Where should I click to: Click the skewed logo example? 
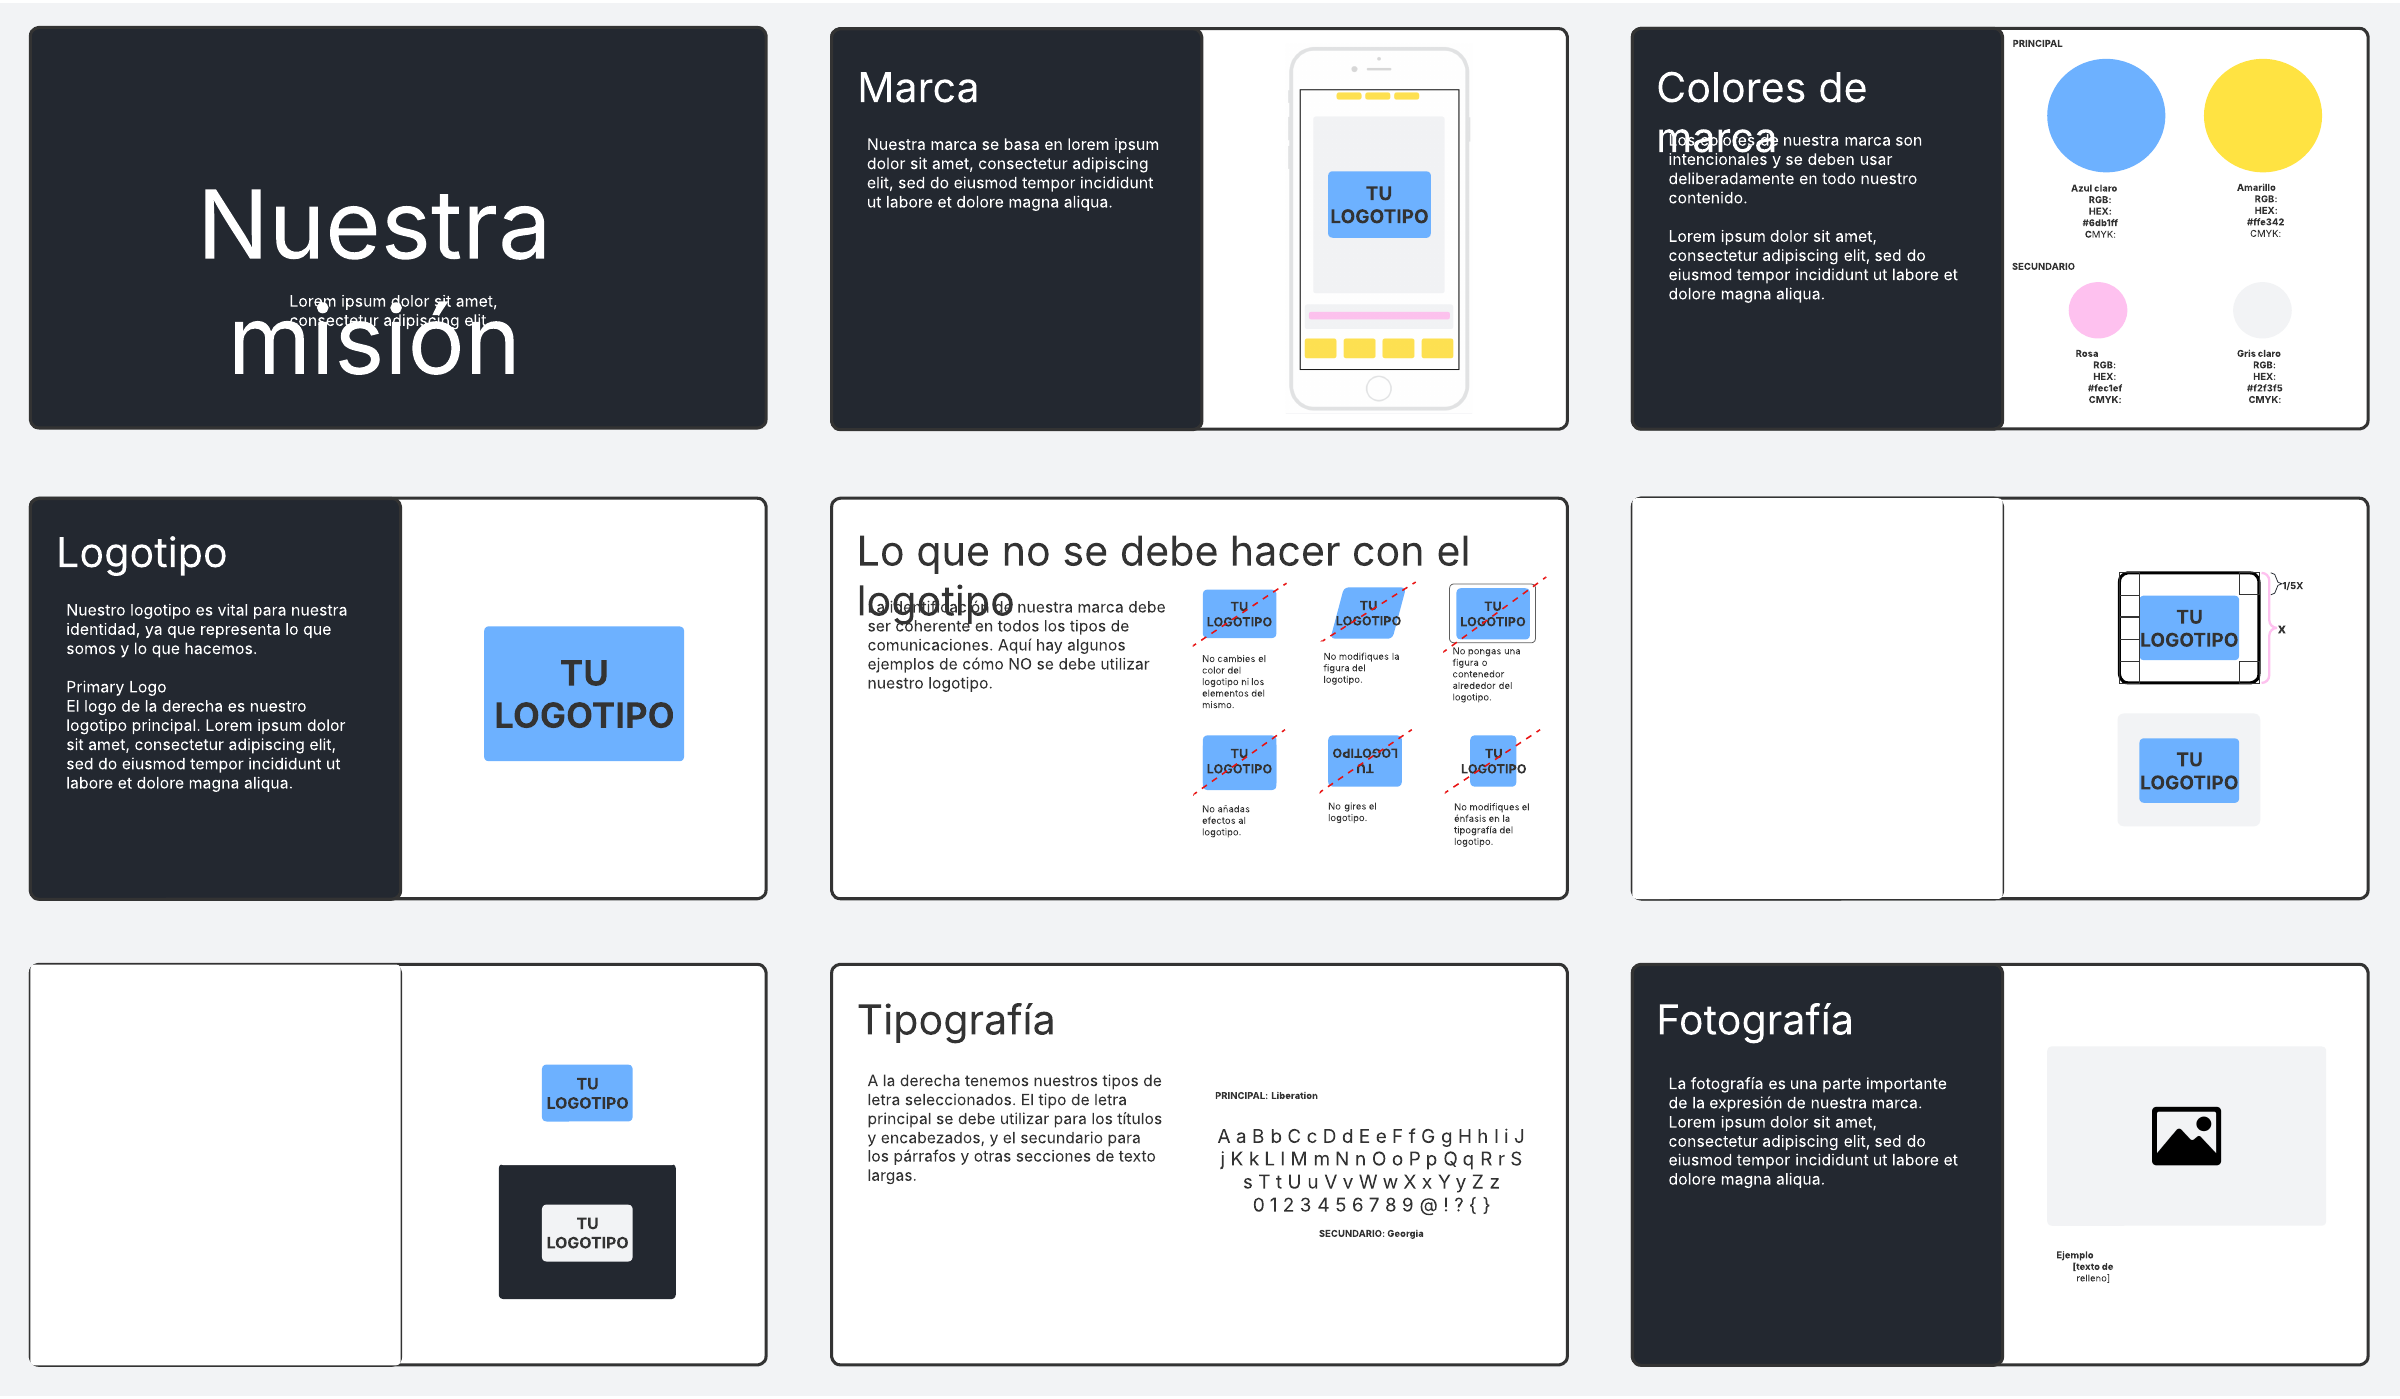point(1368,613)
